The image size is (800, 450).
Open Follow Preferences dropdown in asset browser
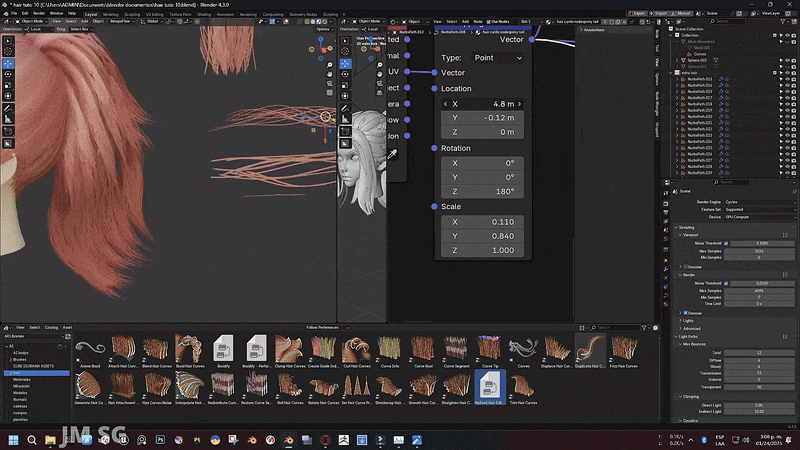(327, 328)
